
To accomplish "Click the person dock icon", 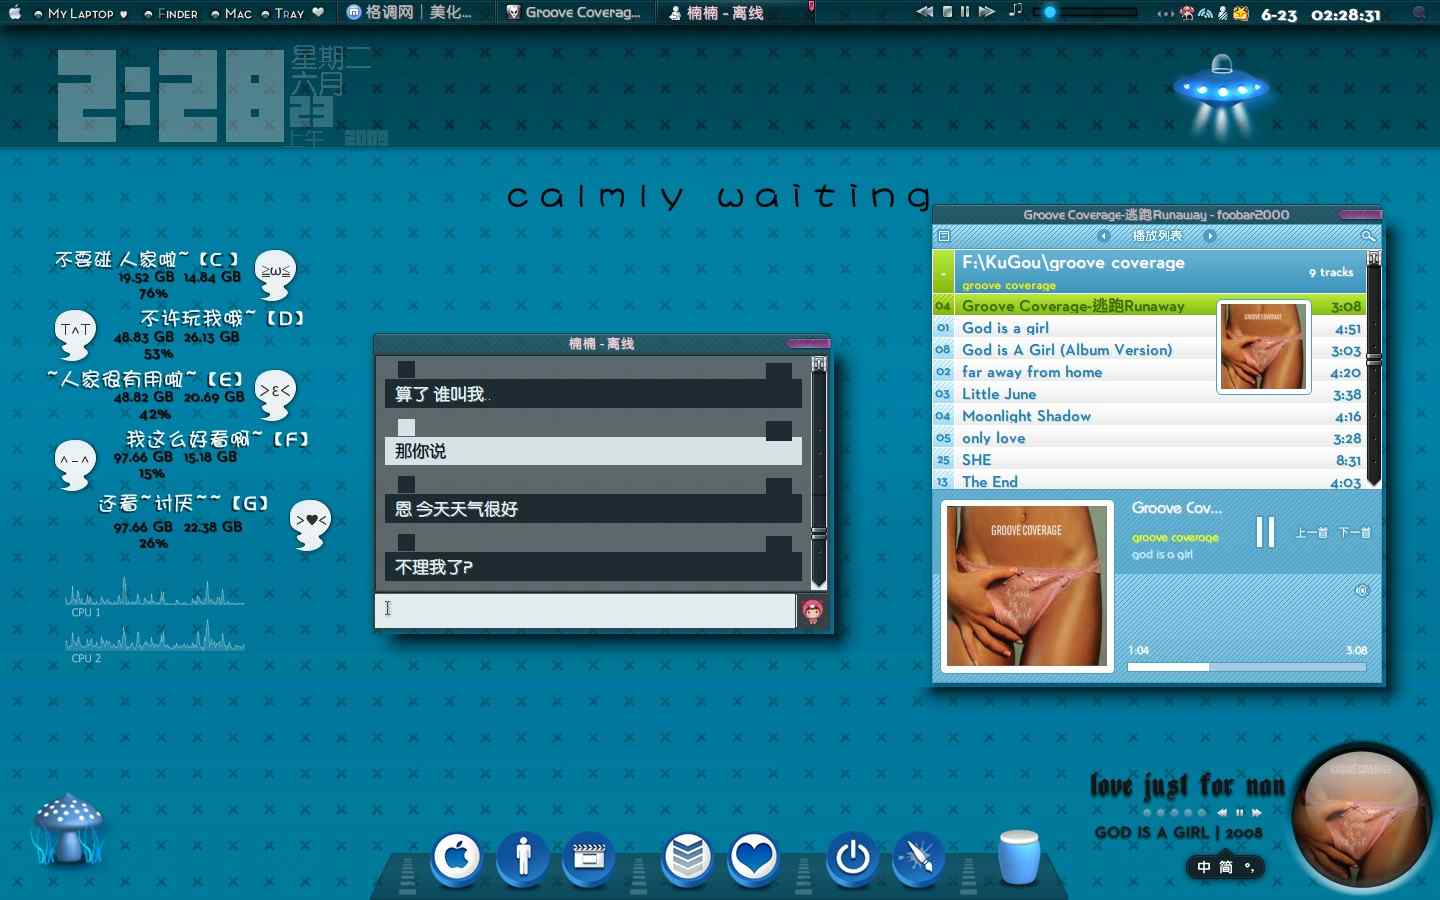I will 523,858.
